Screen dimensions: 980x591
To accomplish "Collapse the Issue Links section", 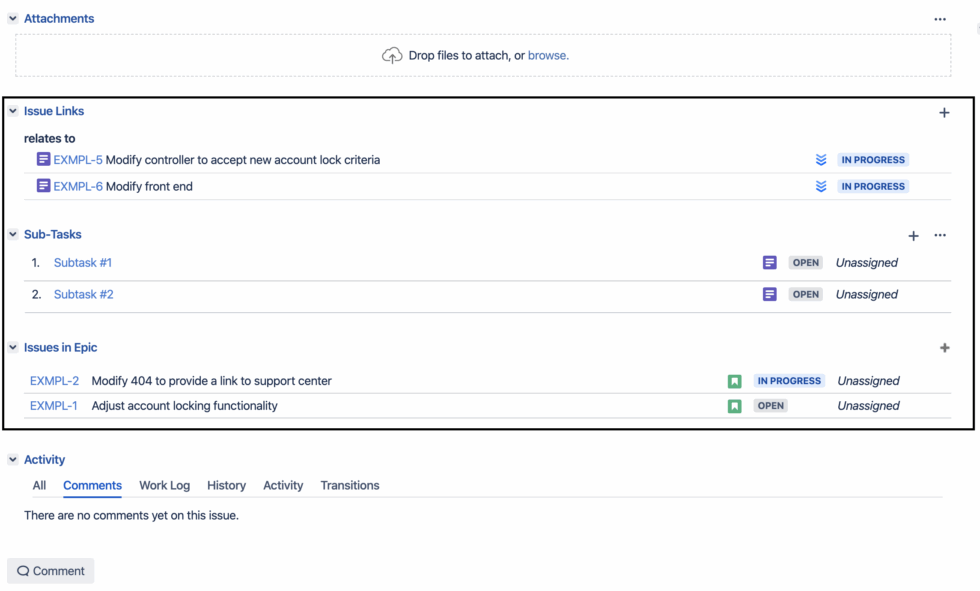I will tap(12, 110).
